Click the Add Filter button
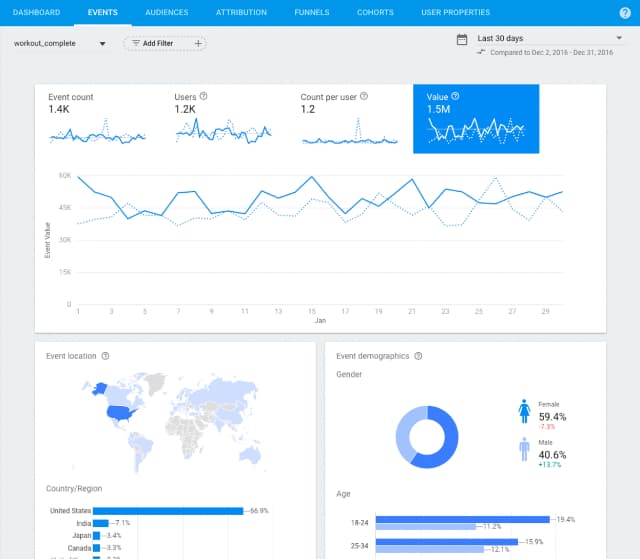Viewport: 640px width, 560px height. pos(165,43)
